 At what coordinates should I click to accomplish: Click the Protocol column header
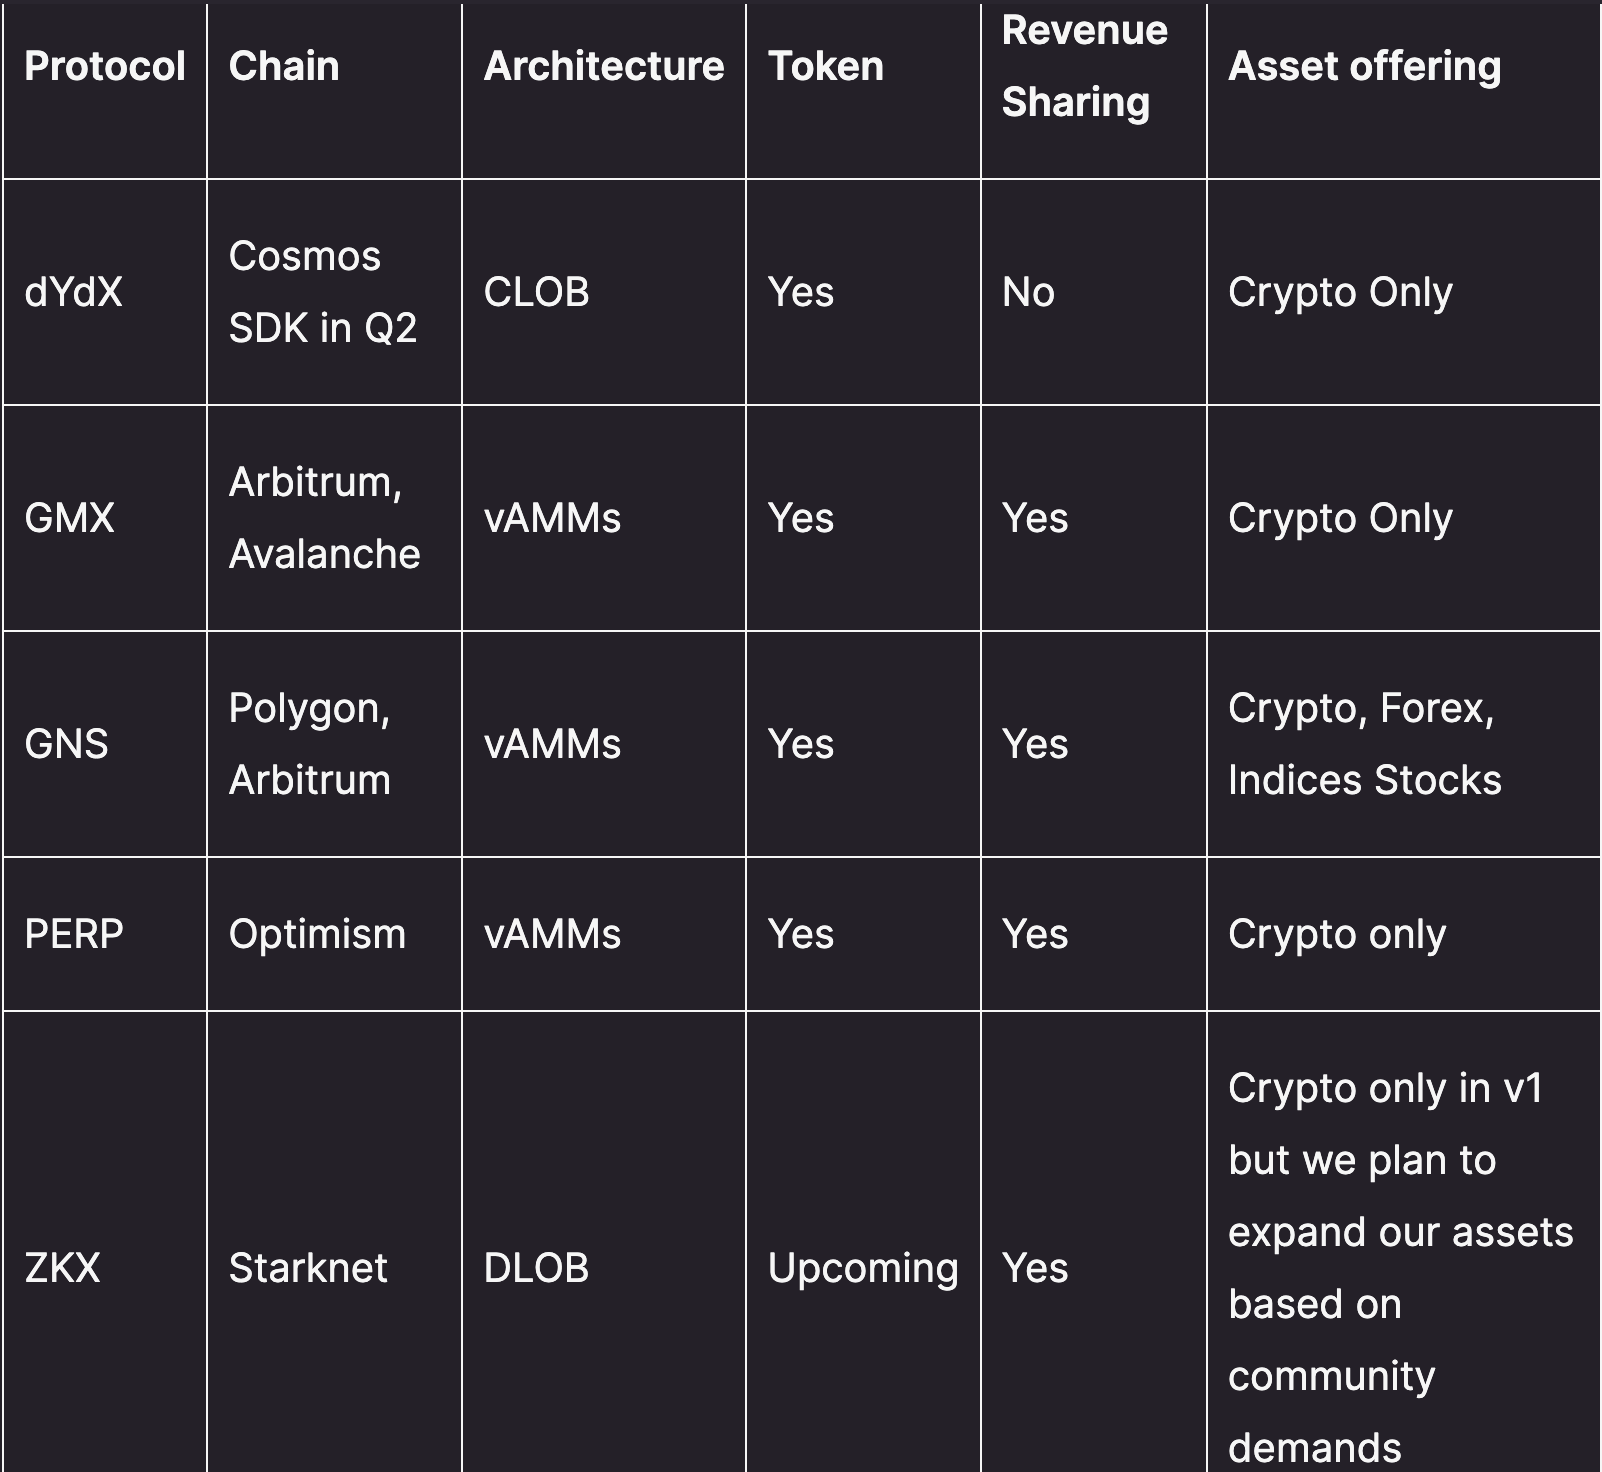pyautogui.click(x=105, y=66)
